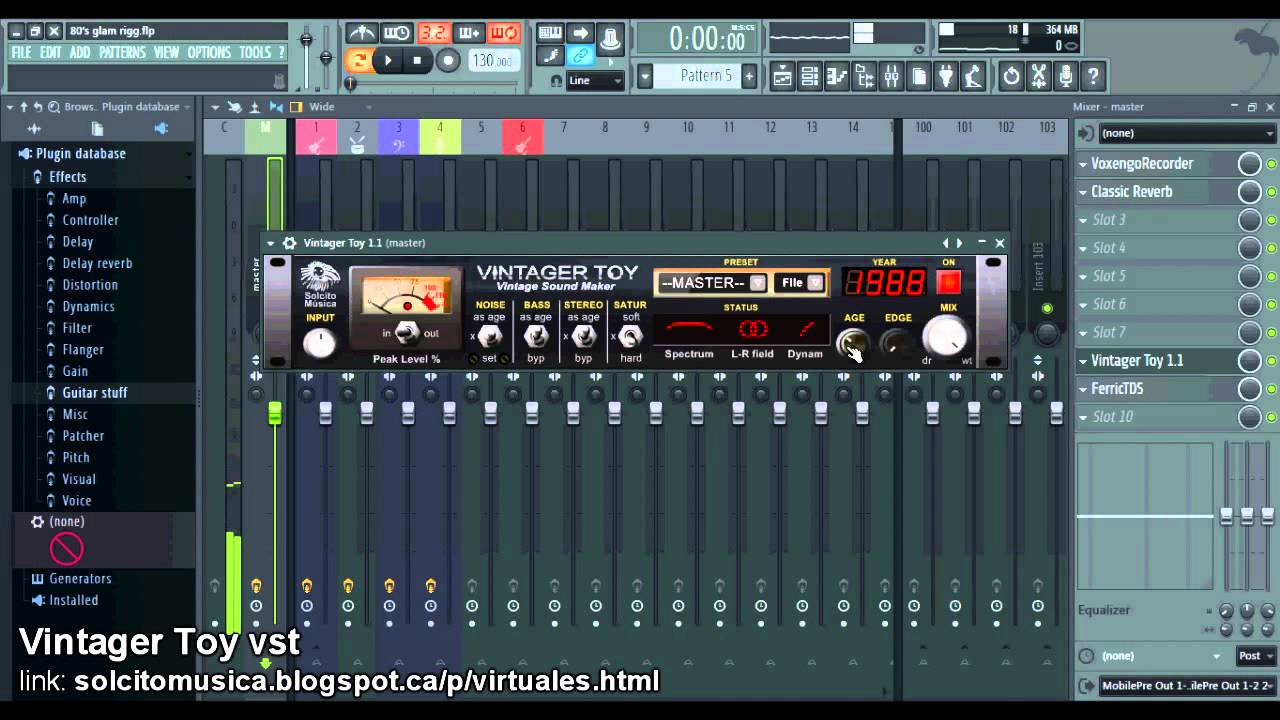Flip the SATUR soft/hard switch
Image resolution: width=1280 pixels, height=720 pixels.
[x=630, y=337]
